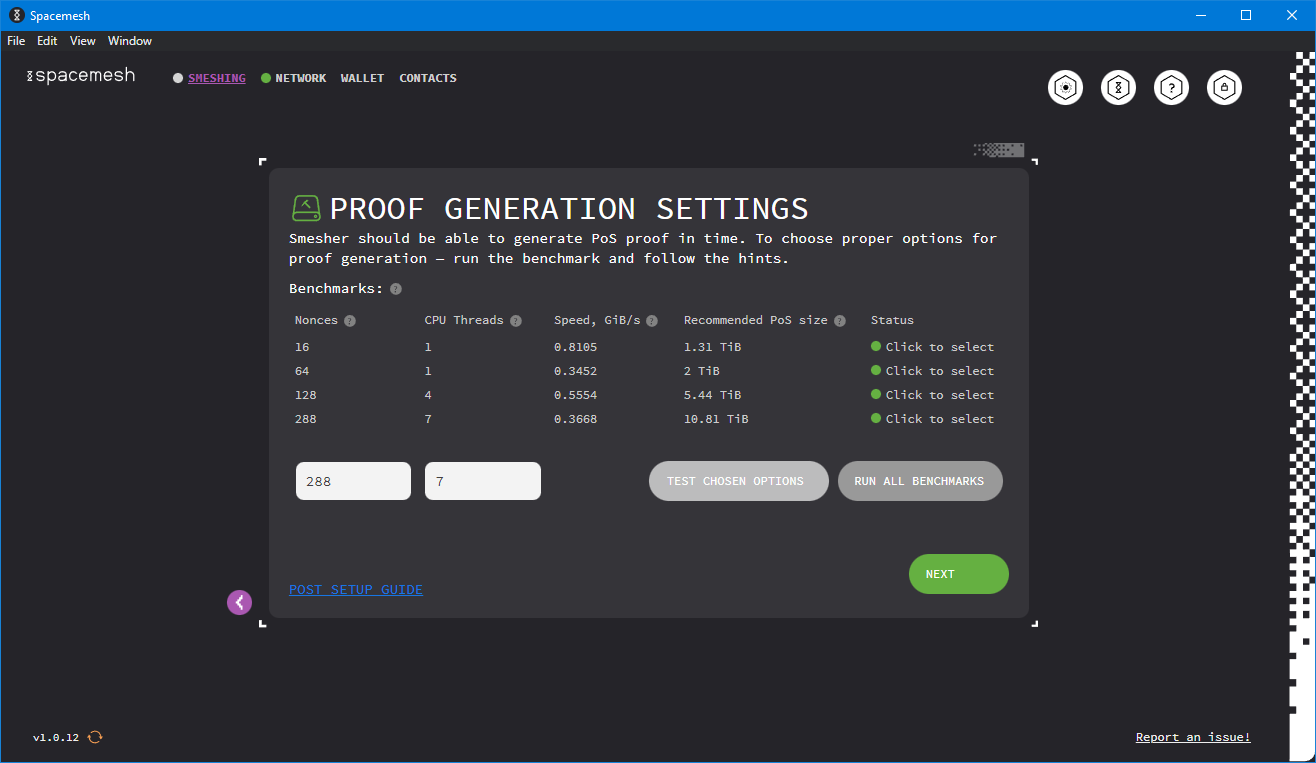Click the 0.3452 speed value
Viewport: 1316px width, 763px height.
pyautogui.click(x=576, y=371)
